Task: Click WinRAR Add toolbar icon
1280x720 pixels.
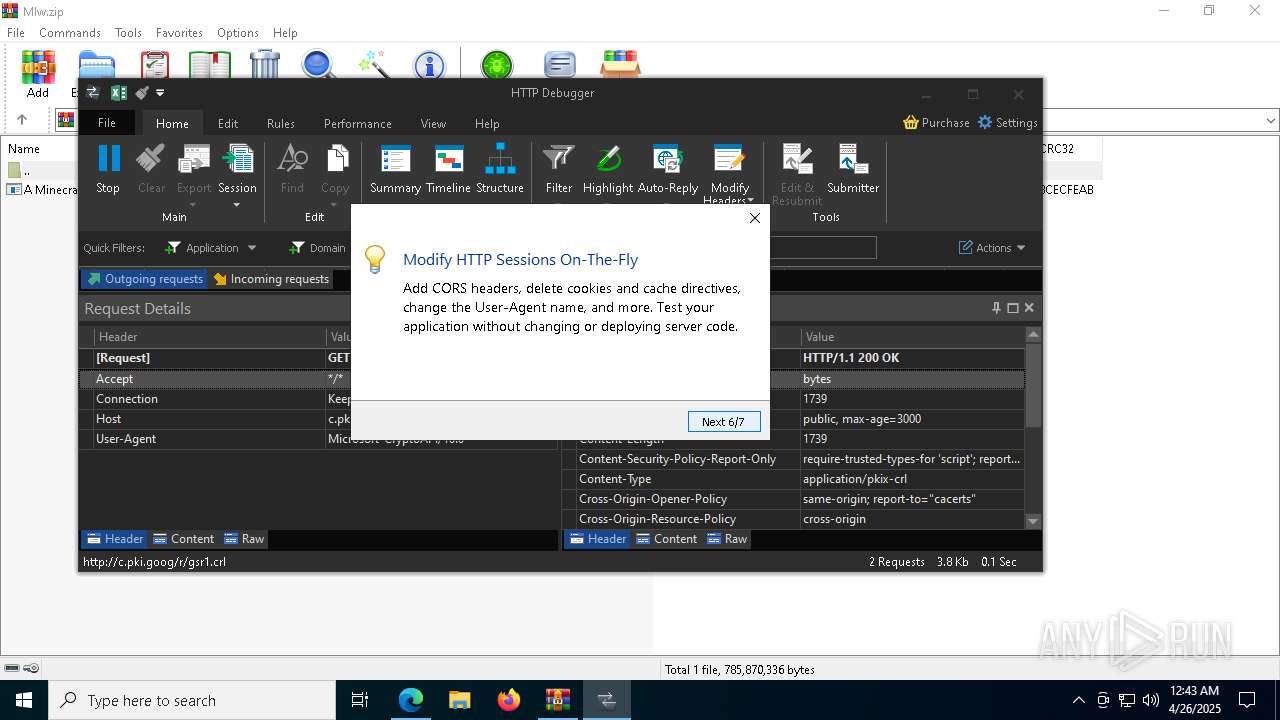Action: click(x=38, y=73)
